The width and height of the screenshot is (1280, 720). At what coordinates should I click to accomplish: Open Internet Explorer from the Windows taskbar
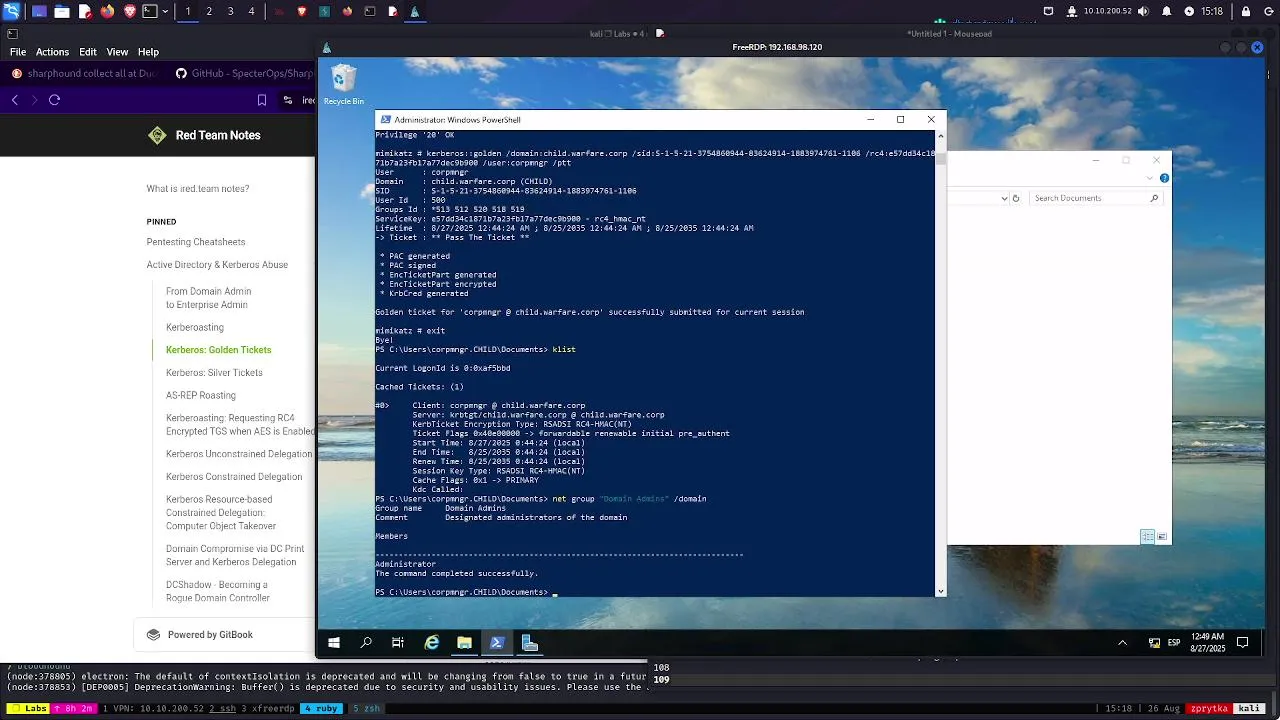[432, 643]
